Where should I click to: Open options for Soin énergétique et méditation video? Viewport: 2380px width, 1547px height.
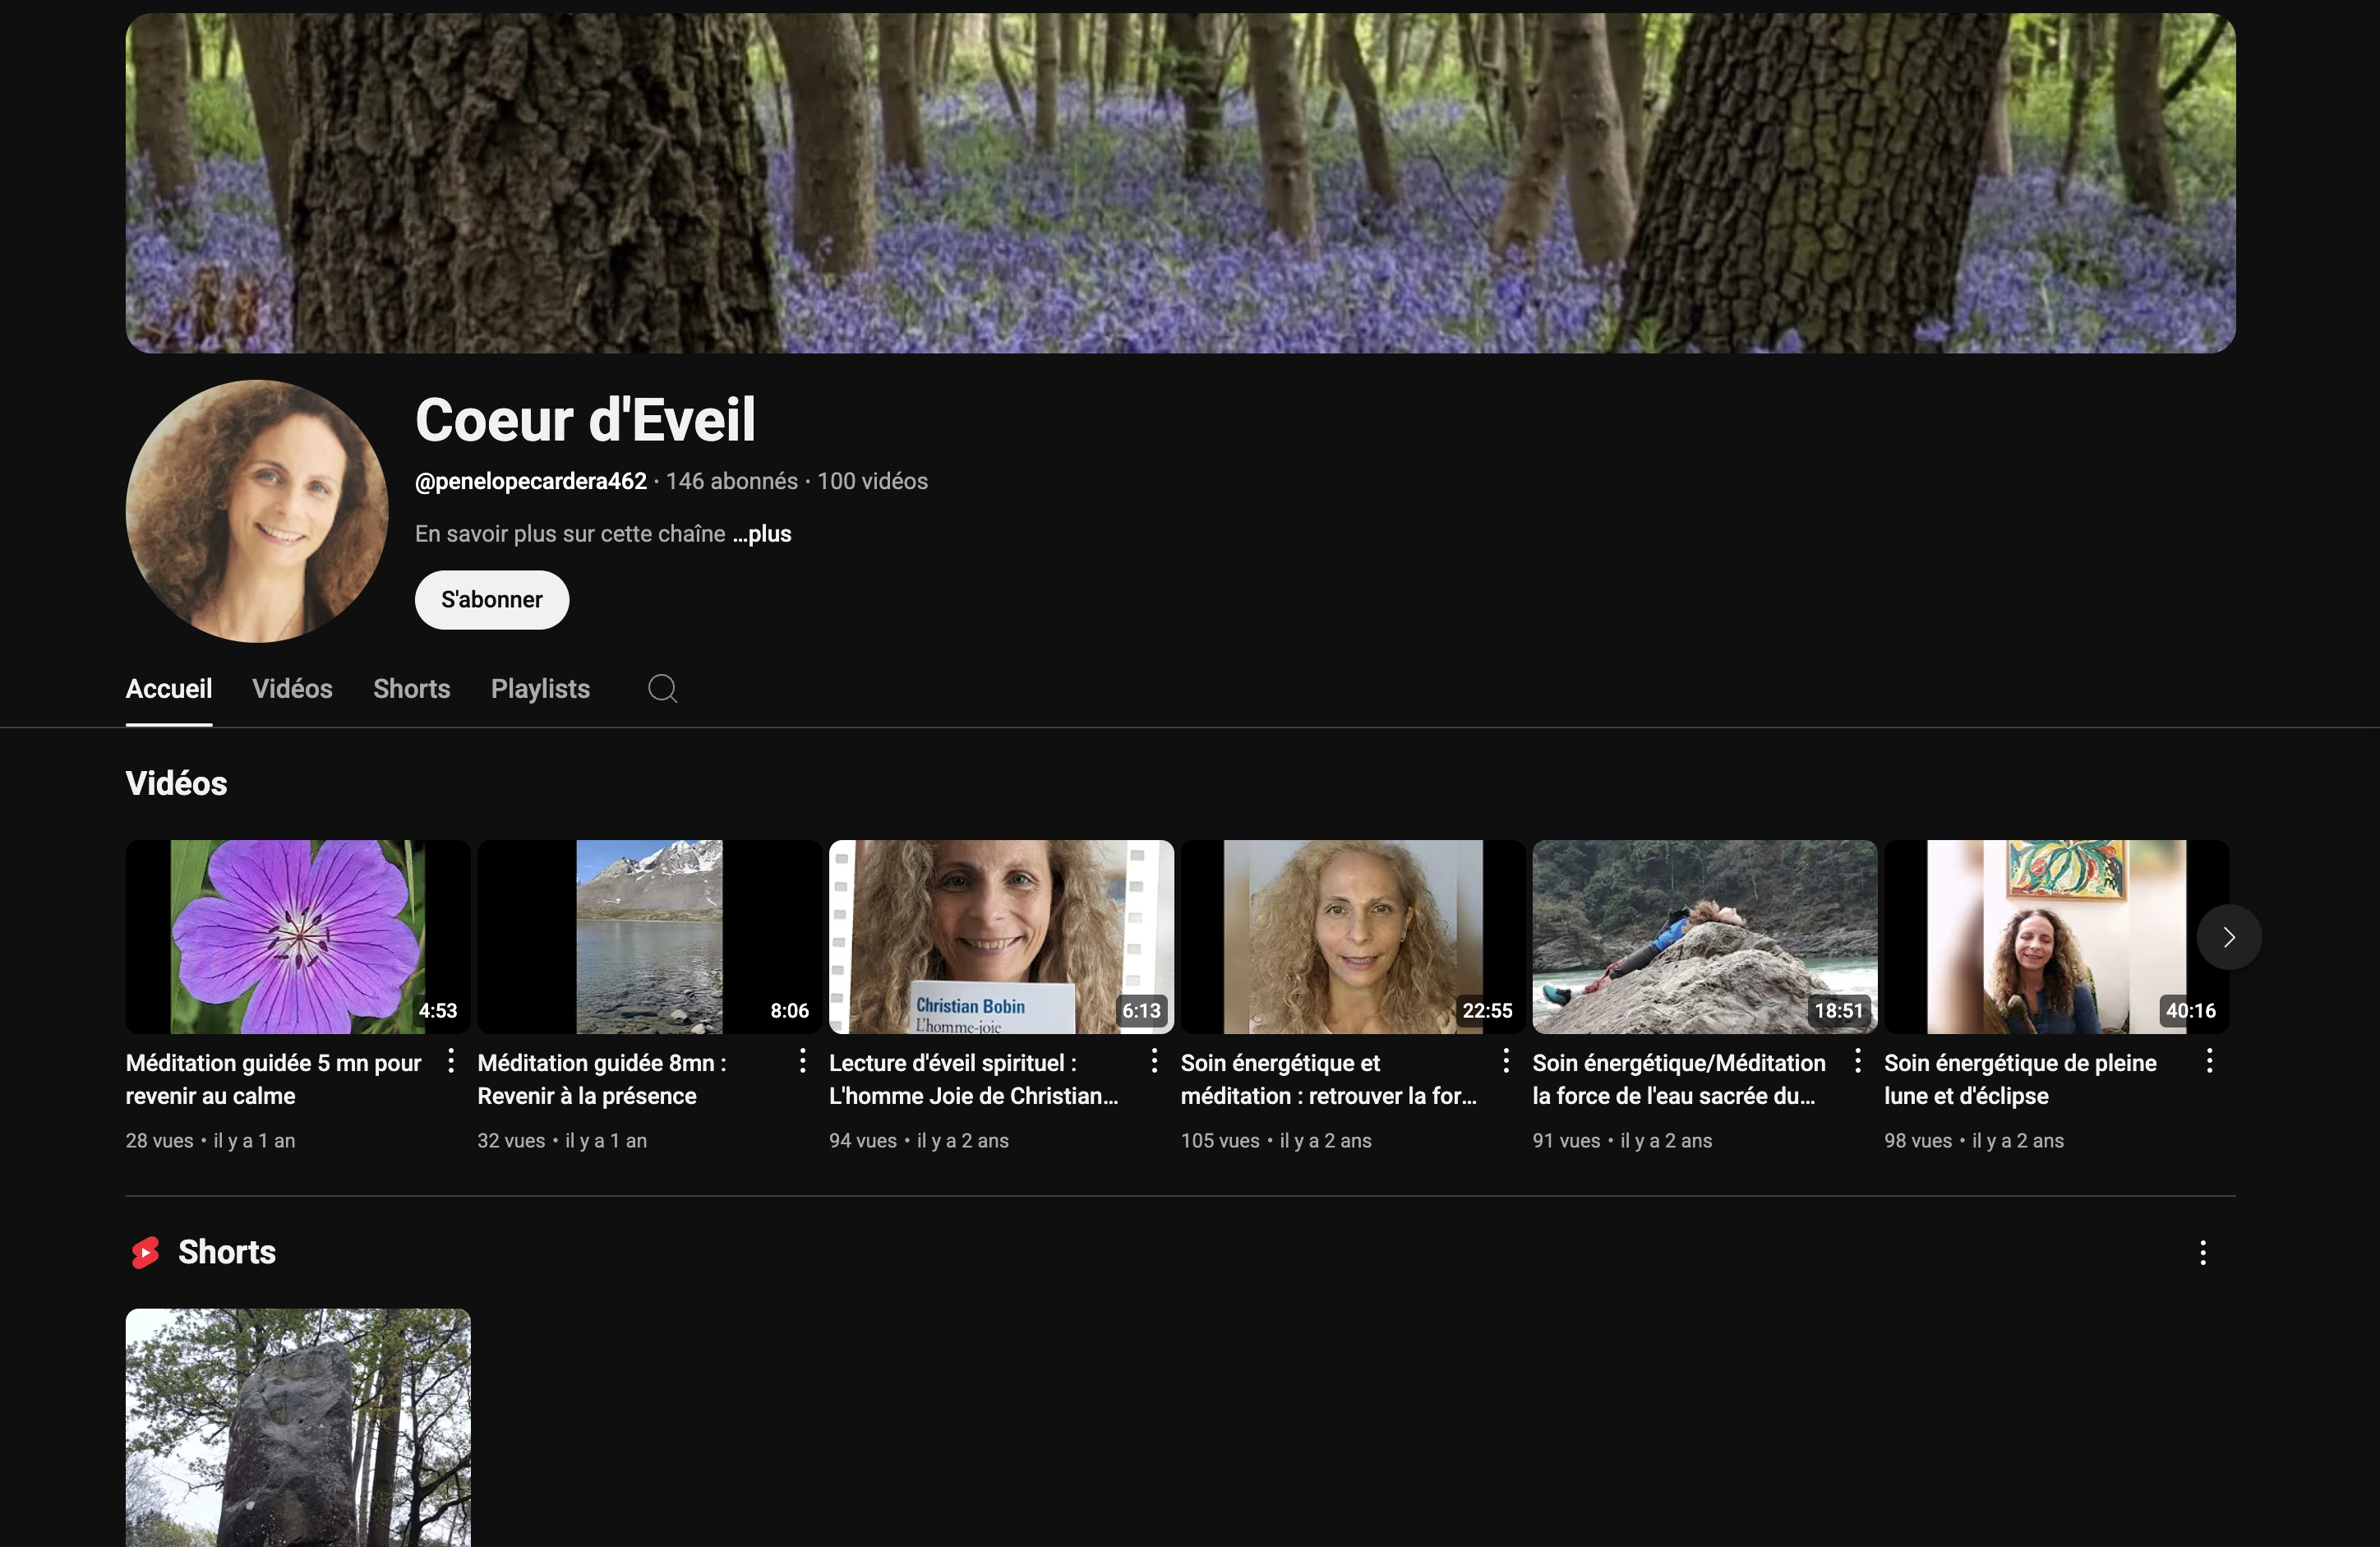[1506, 1061]
